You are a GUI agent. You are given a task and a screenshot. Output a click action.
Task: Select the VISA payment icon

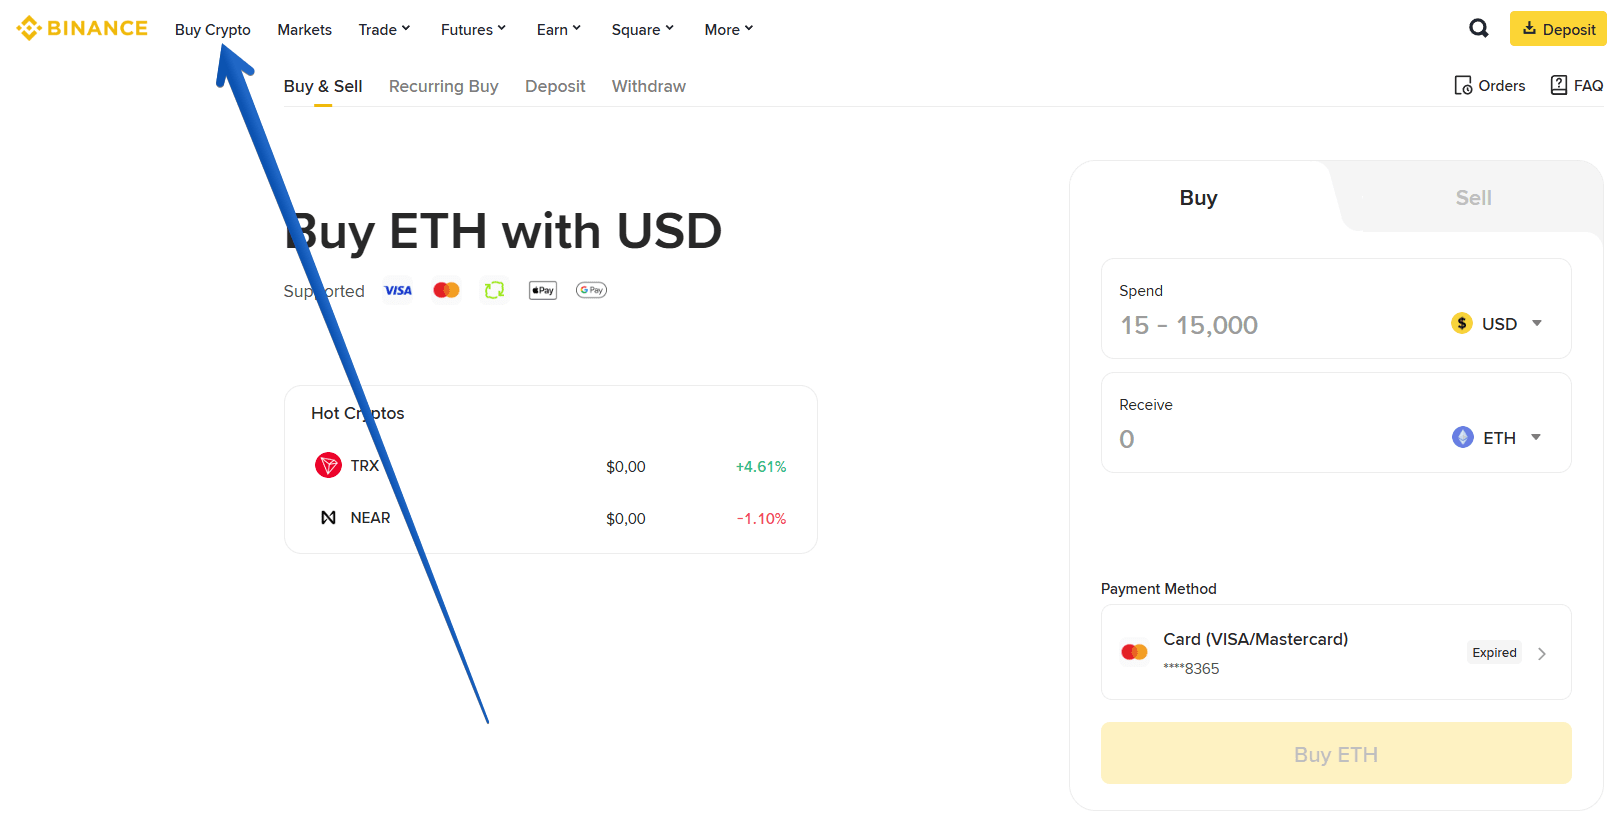[398, 289]
